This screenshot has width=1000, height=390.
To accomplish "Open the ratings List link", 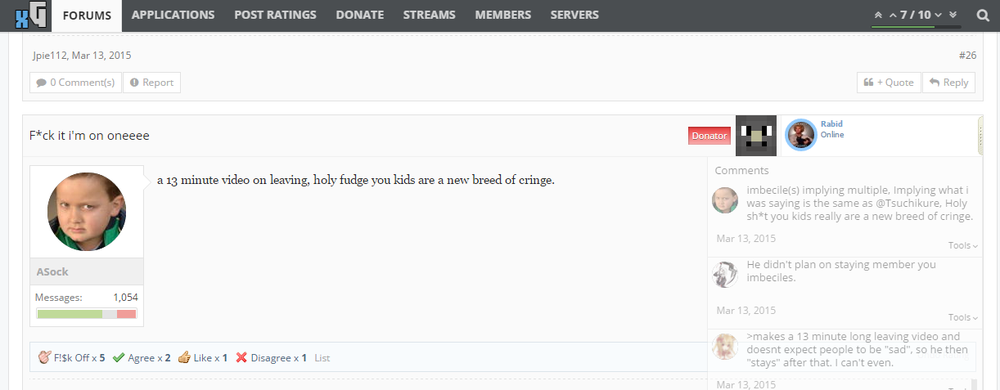I will 322,358.
